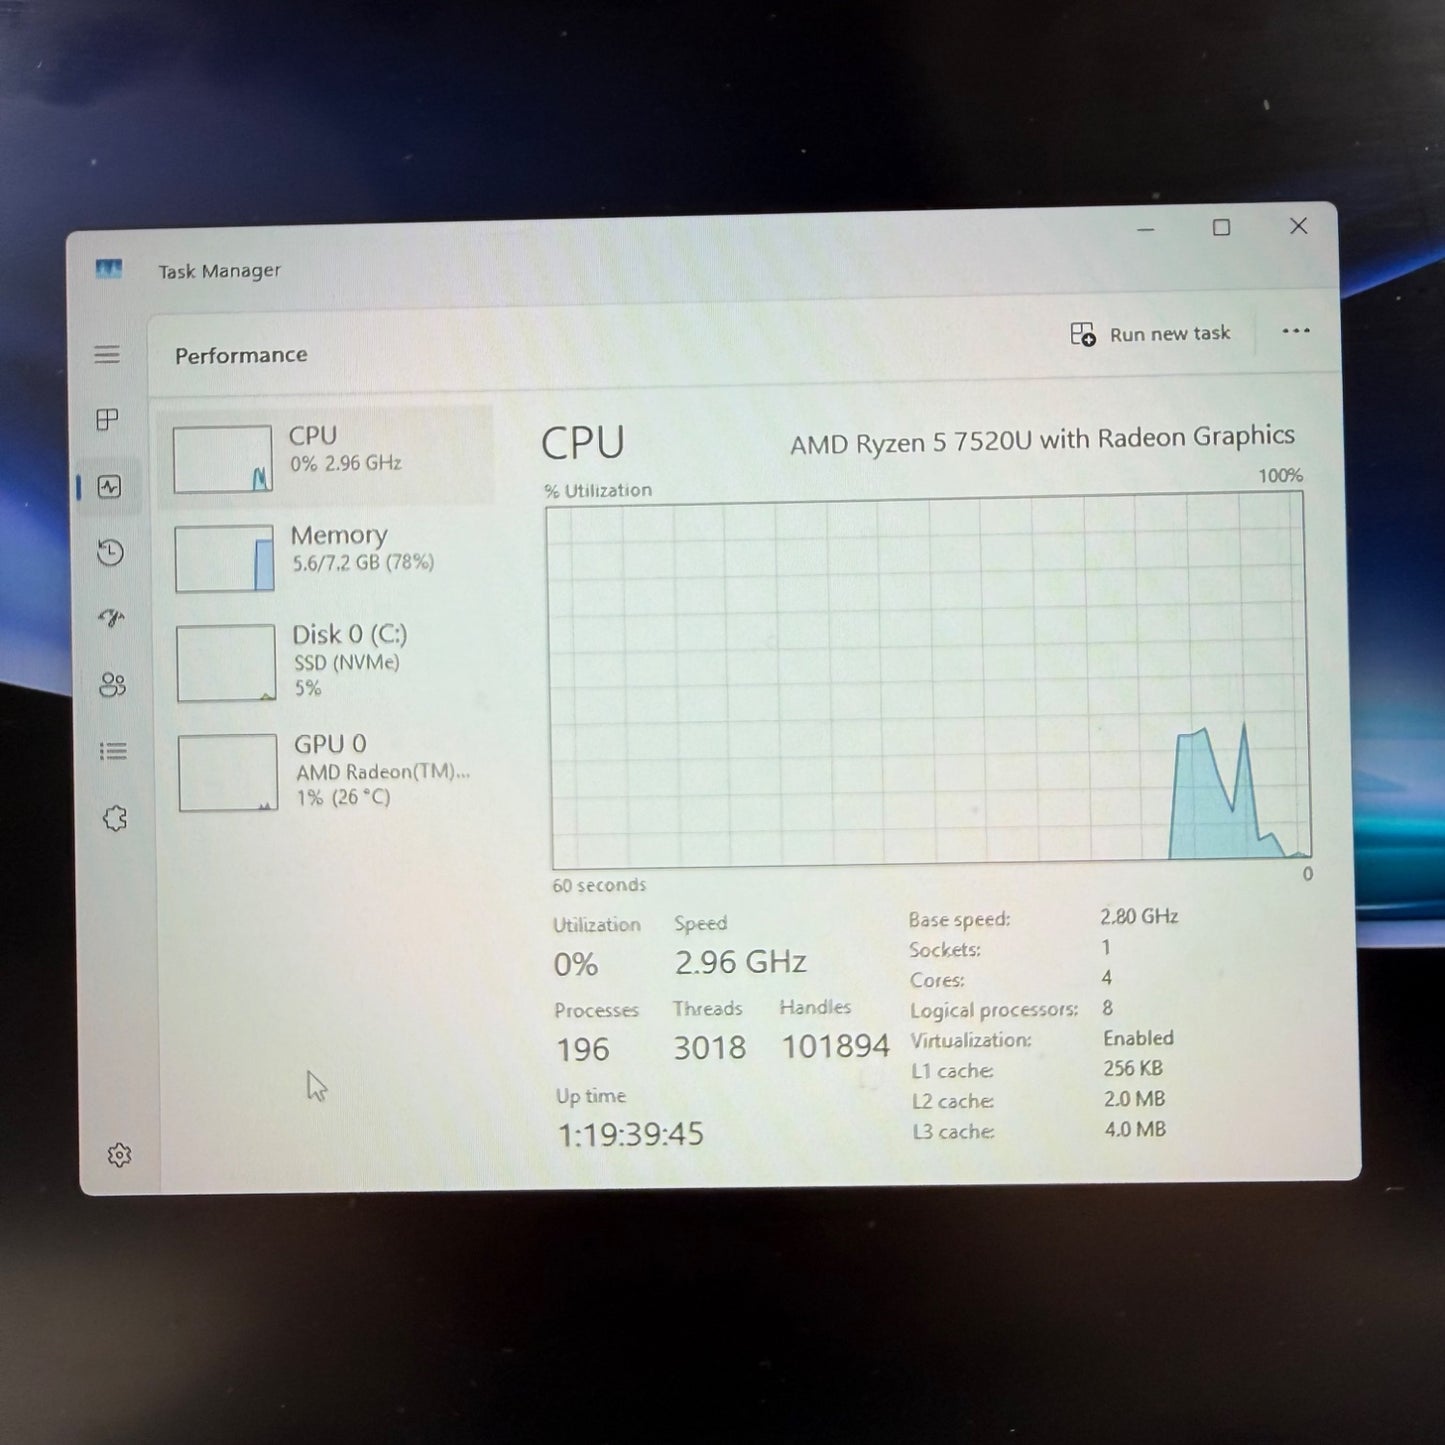The image size is (1445, 1445).
Task: Minimize the Task Manager window
Action: (x=1146, y=229)
